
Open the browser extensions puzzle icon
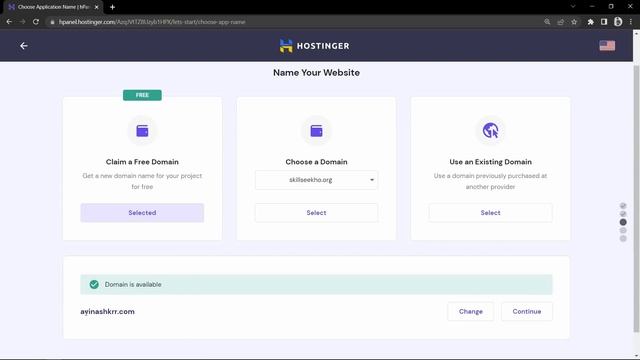(590, 22)
